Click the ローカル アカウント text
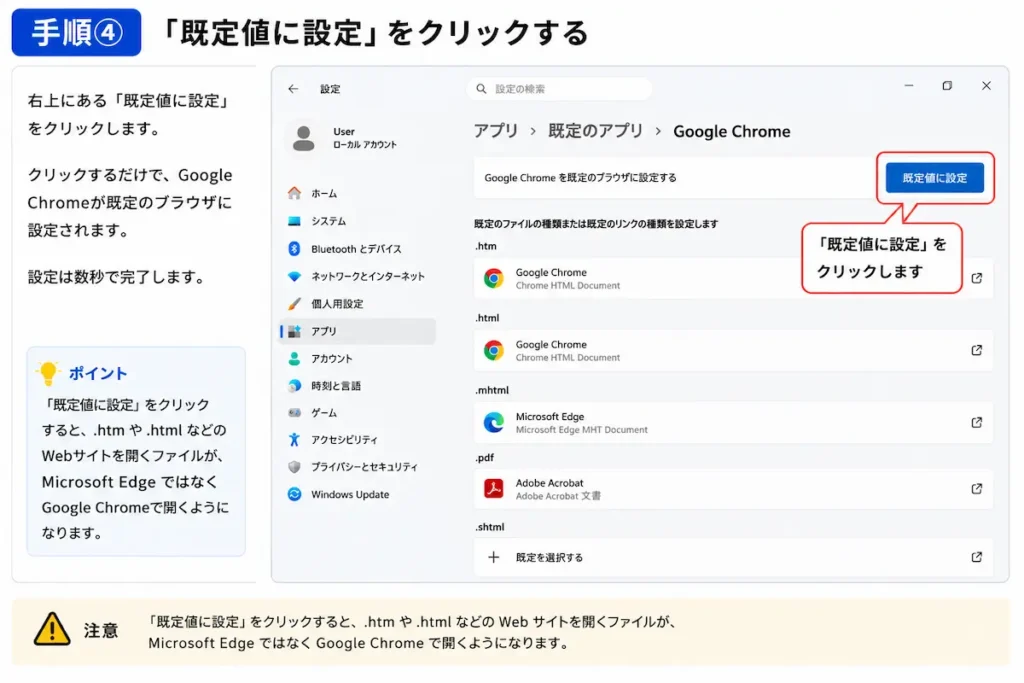The height and width of the screenshot is (683, 1024). tap(364, 145)
